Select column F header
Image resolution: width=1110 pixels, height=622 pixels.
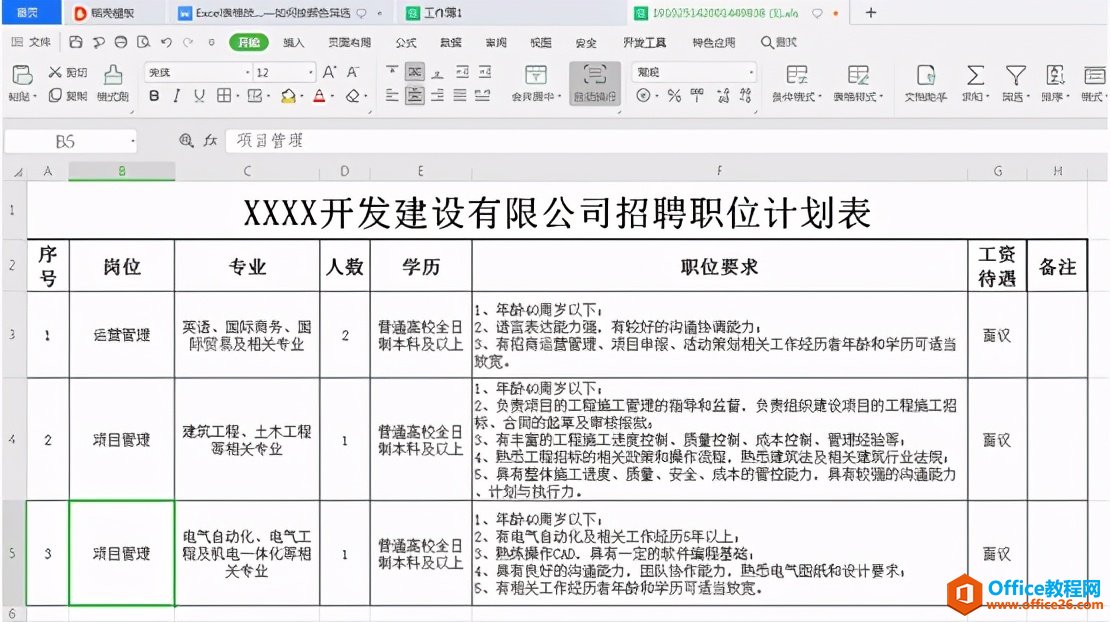click(719, 171)
